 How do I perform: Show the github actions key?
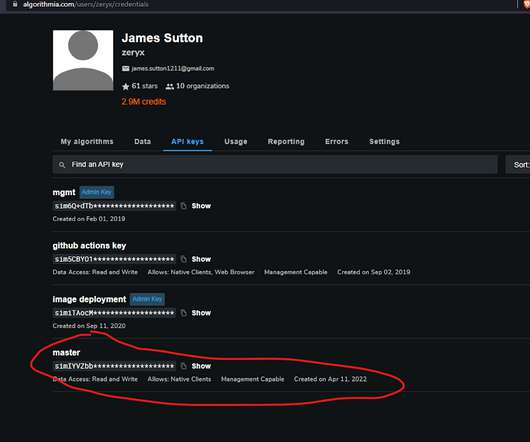pos(201,259)
